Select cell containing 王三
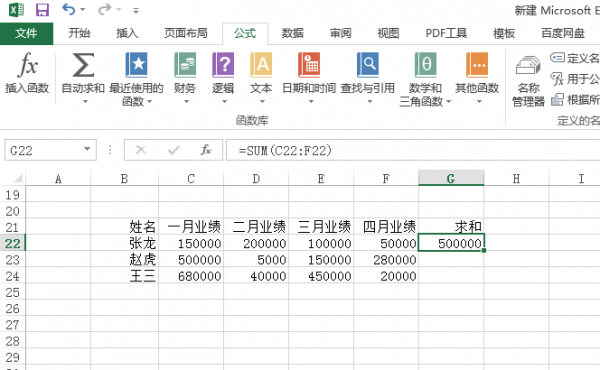 [124, 275]
